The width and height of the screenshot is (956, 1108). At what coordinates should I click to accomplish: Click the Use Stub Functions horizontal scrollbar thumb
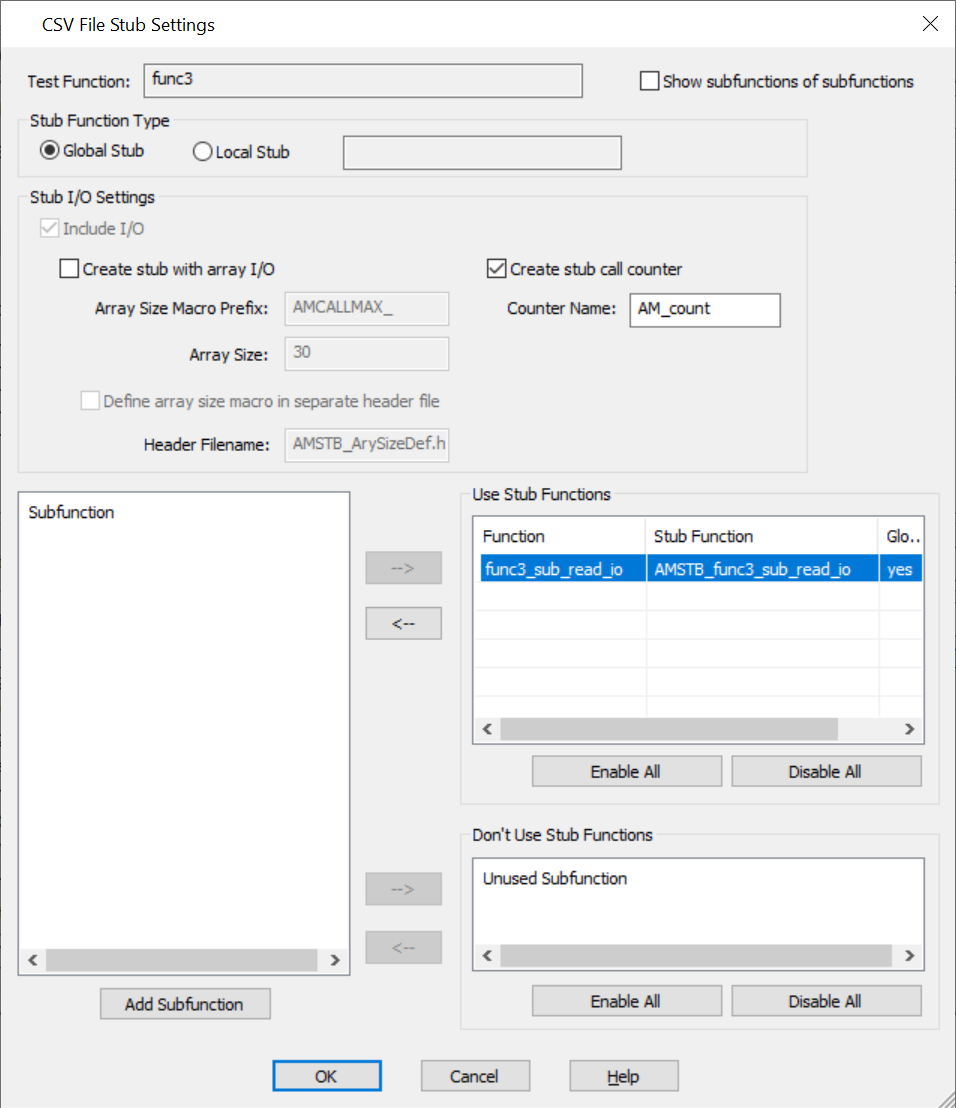point(669,729)
